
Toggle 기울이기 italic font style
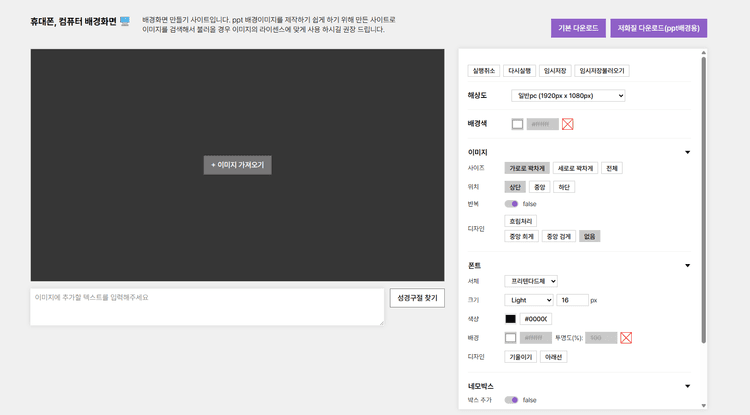(520, 357)
